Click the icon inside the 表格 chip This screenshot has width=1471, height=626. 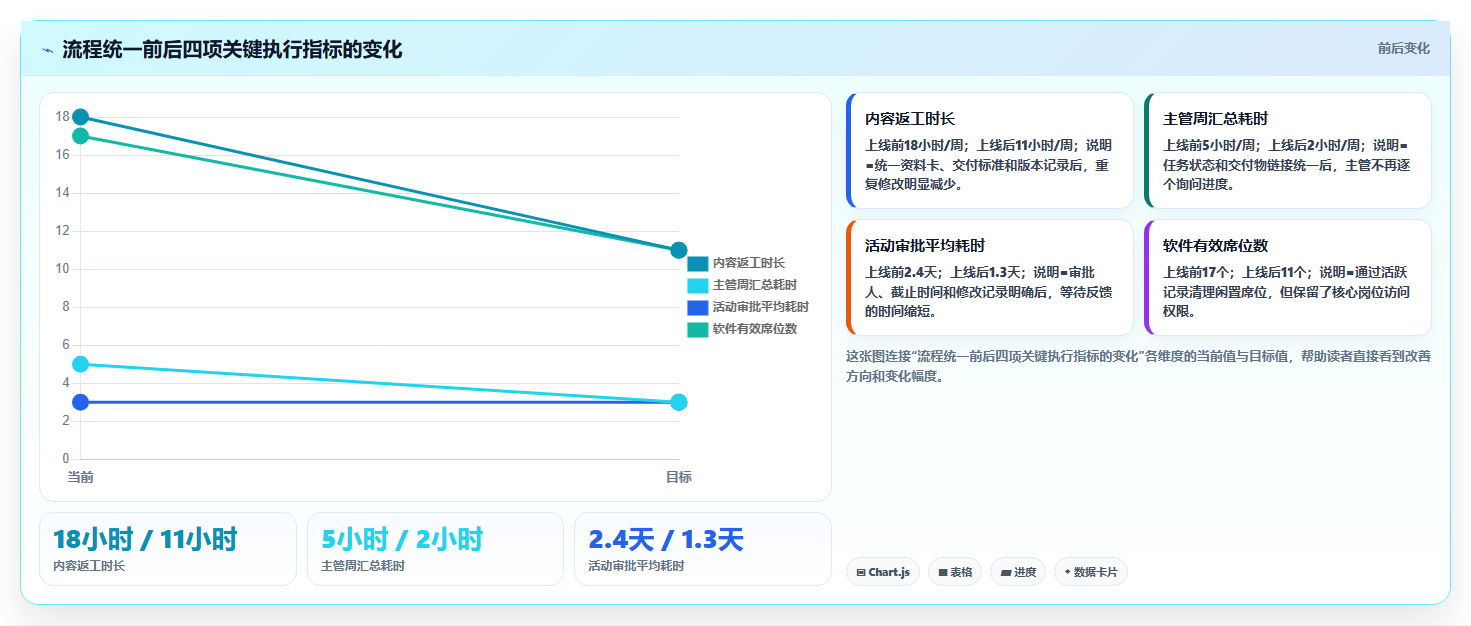[x=943, y=573]
